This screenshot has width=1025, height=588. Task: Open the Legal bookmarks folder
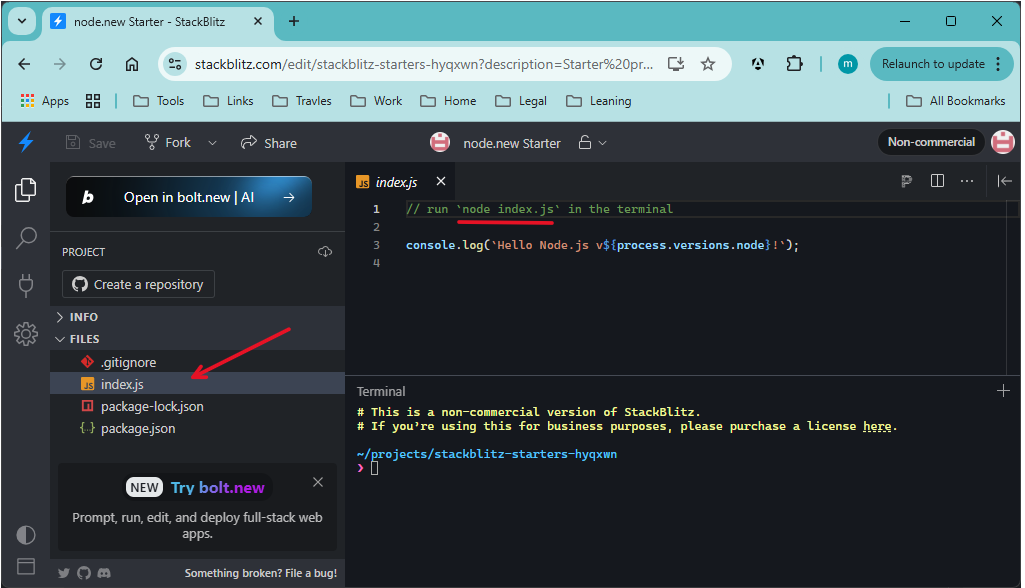[521, 101]
